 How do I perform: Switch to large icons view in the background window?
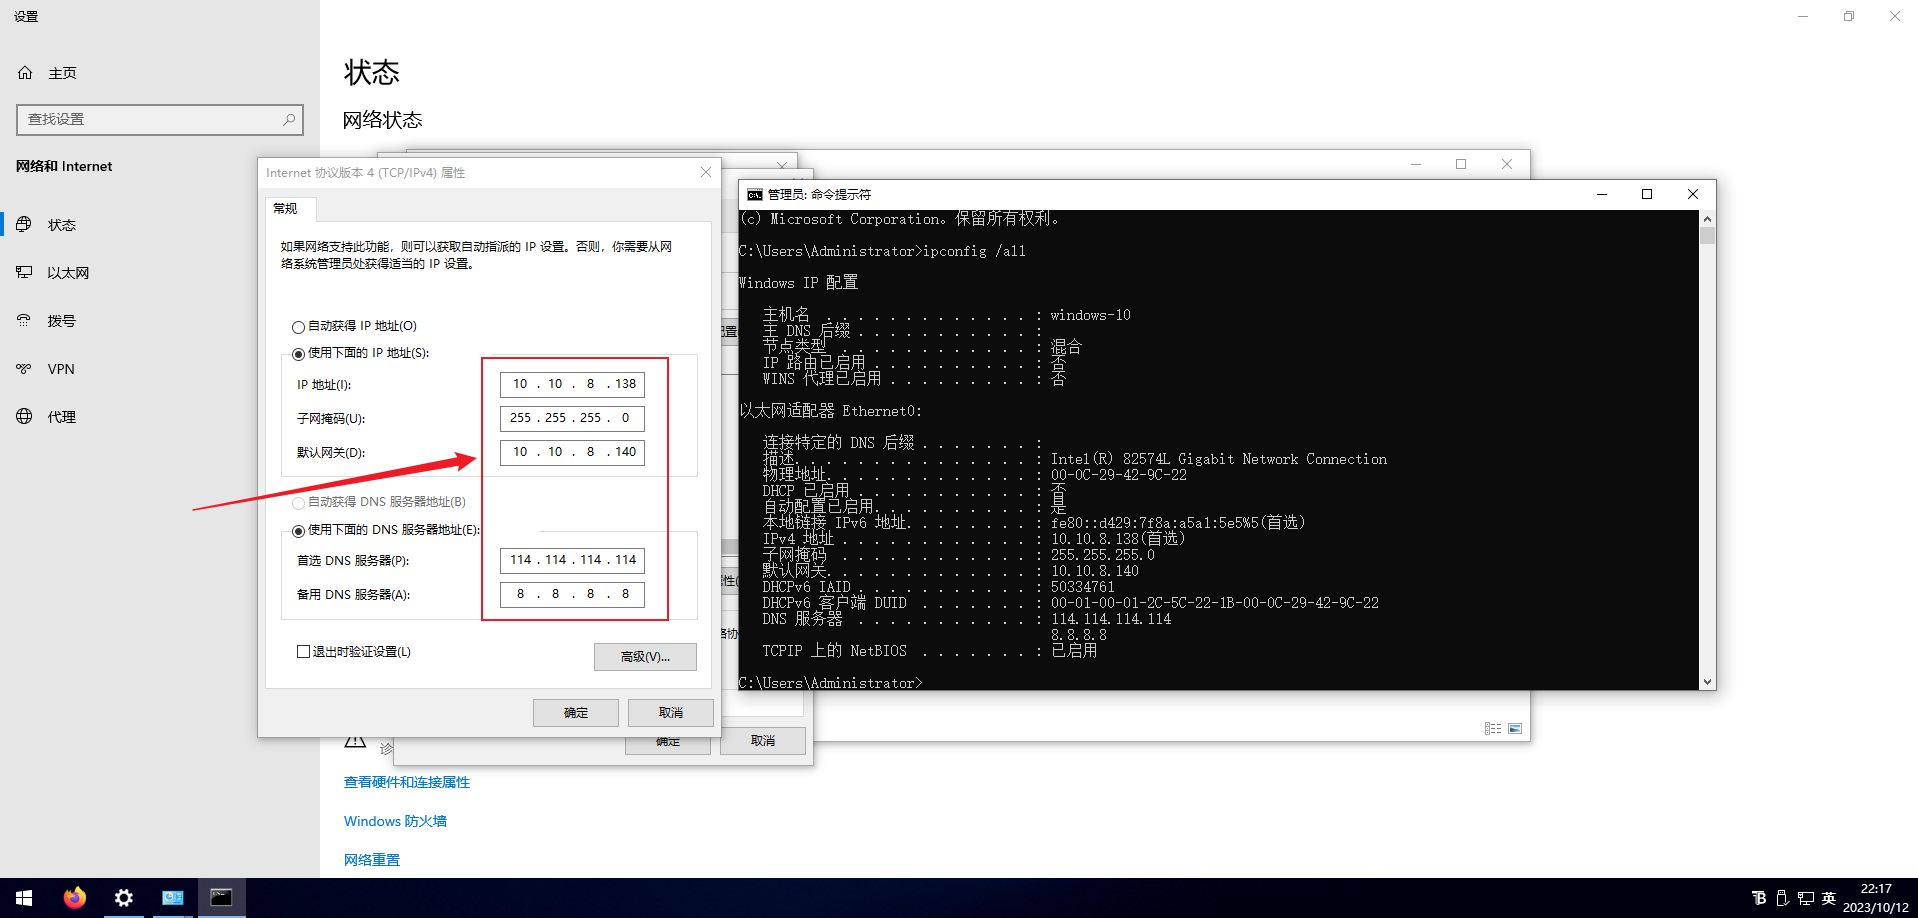pyautogui.click(x=1515, y=729)
